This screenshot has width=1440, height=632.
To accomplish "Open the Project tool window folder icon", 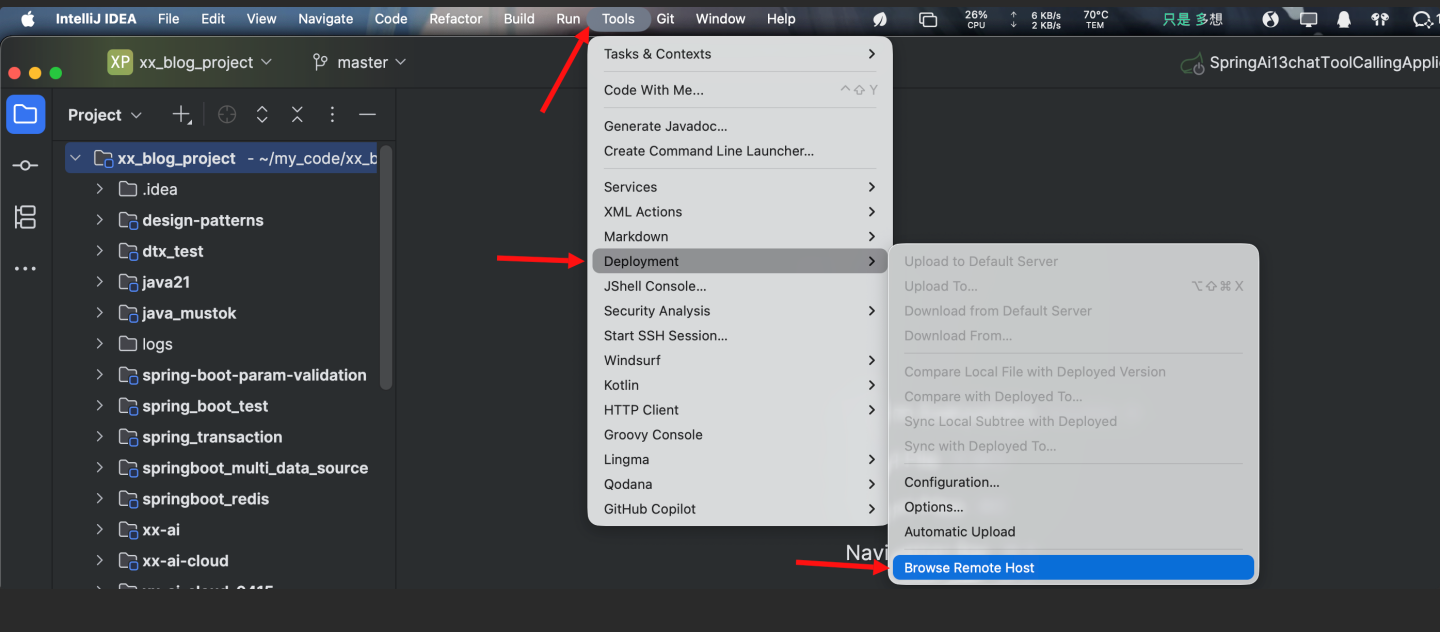I will [x=25, y=115].
